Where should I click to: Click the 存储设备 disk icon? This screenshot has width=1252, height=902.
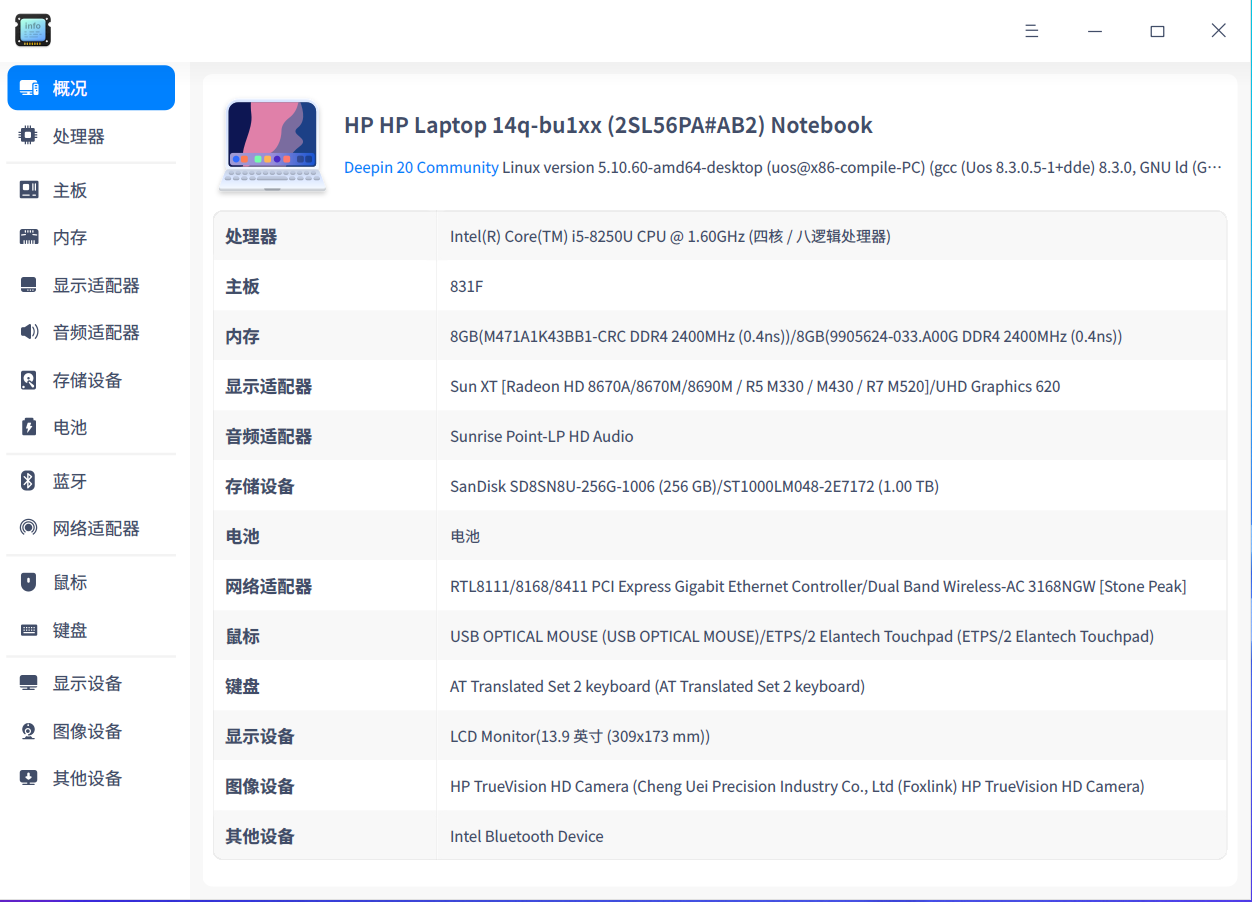click(29, 380)
